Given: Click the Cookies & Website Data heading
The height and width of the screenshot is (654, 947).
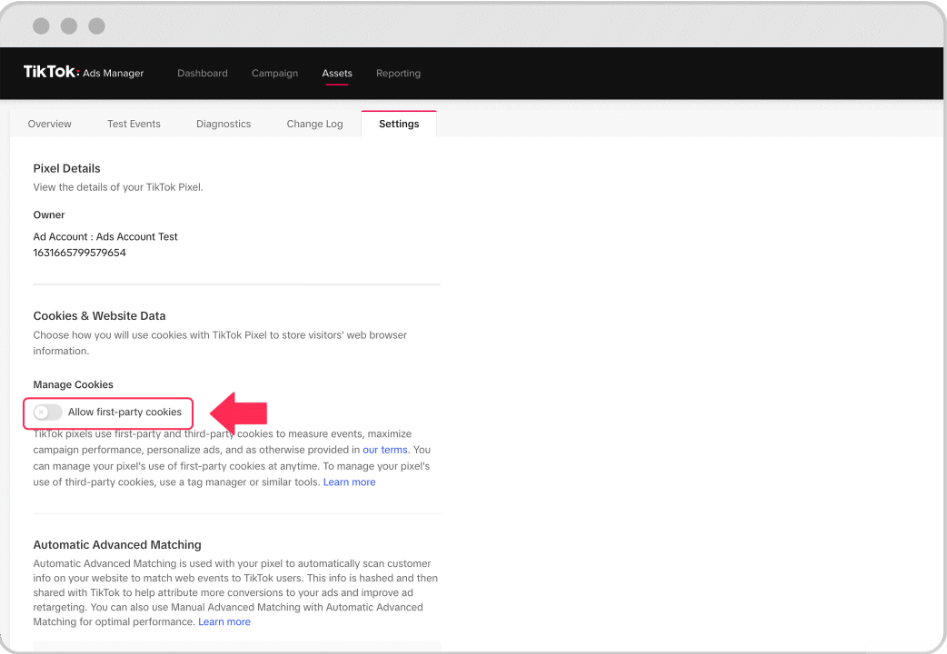Looking at the screenshot, I should [99, 316].
